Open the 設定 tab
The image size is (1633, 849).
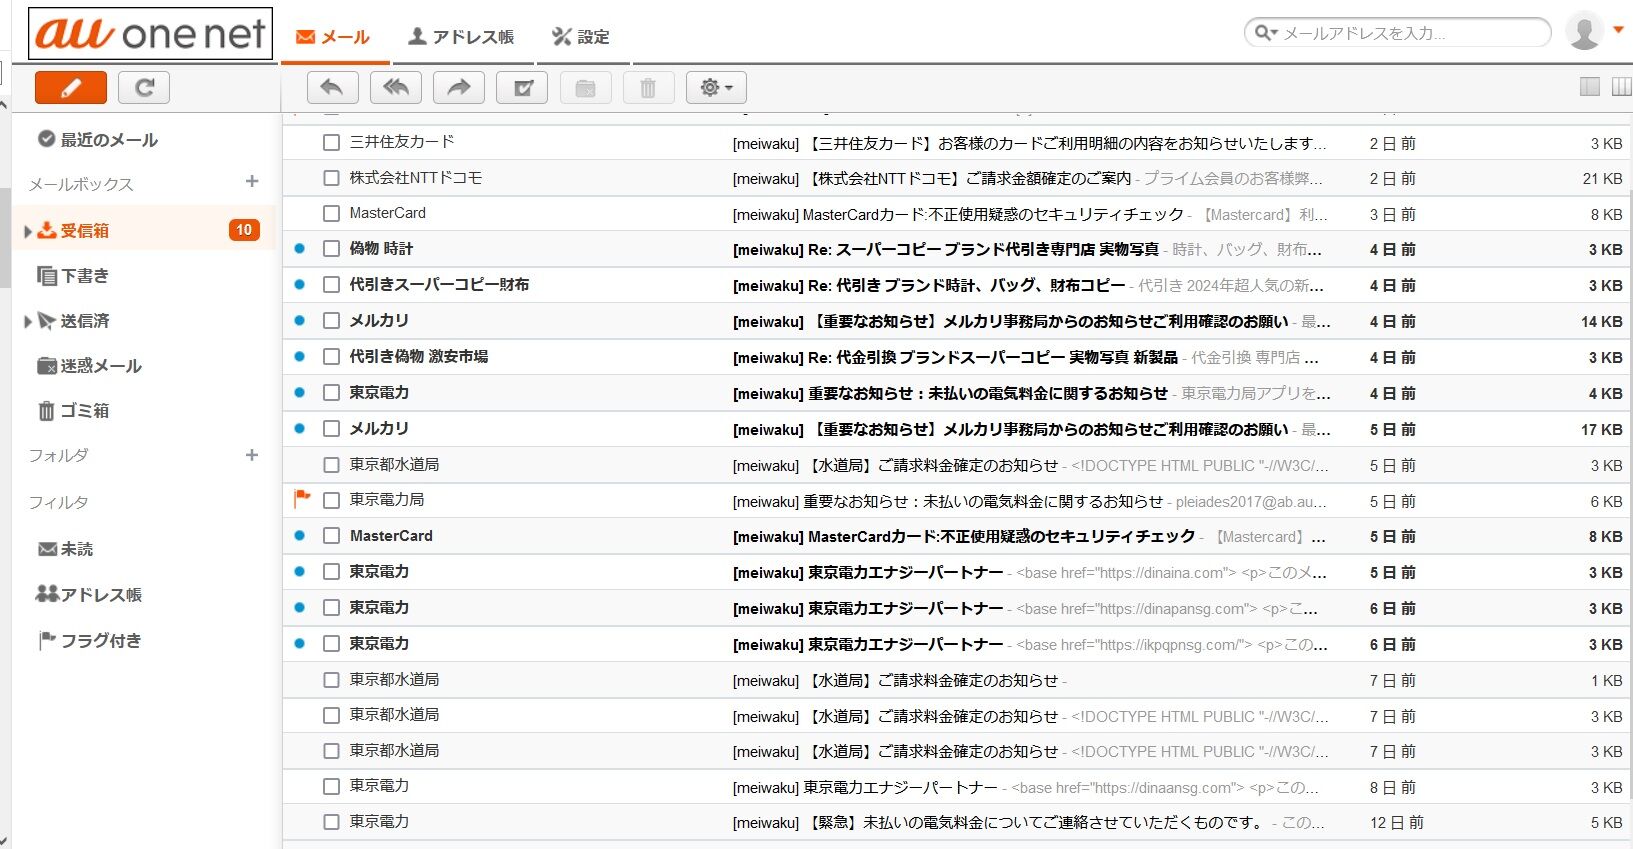point(580,37)
